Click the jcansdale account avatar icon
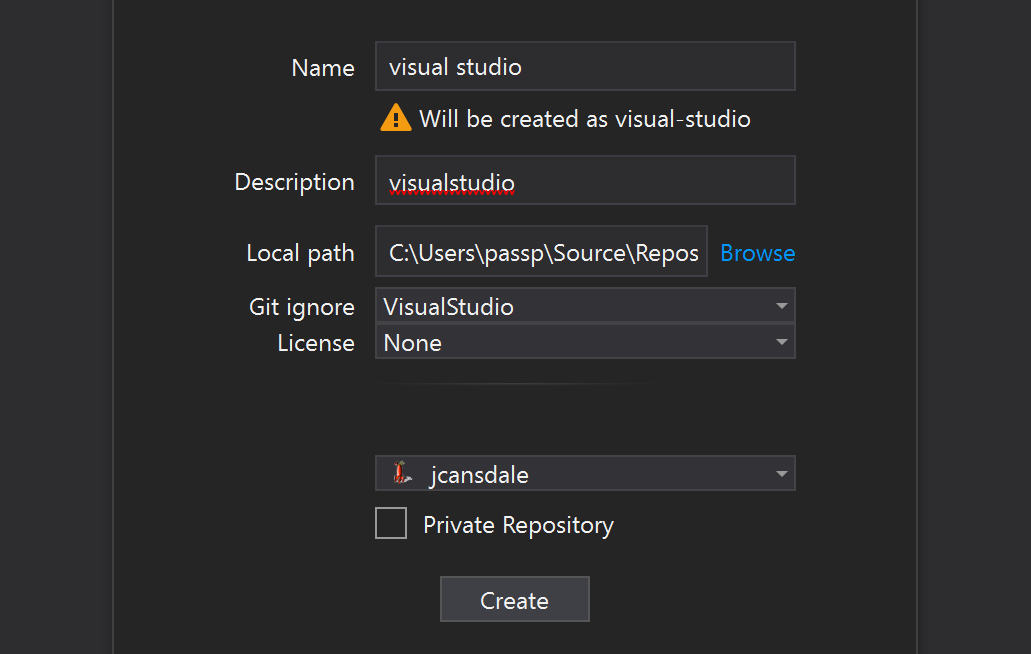Image resolution: width=1031 pixels, height=654 pixels. pos(402,473)
